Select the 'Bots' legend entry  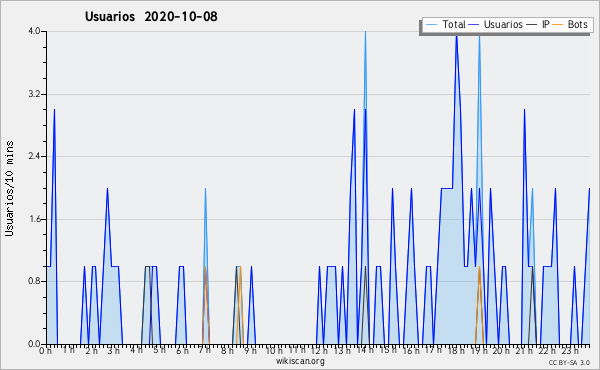577,24
